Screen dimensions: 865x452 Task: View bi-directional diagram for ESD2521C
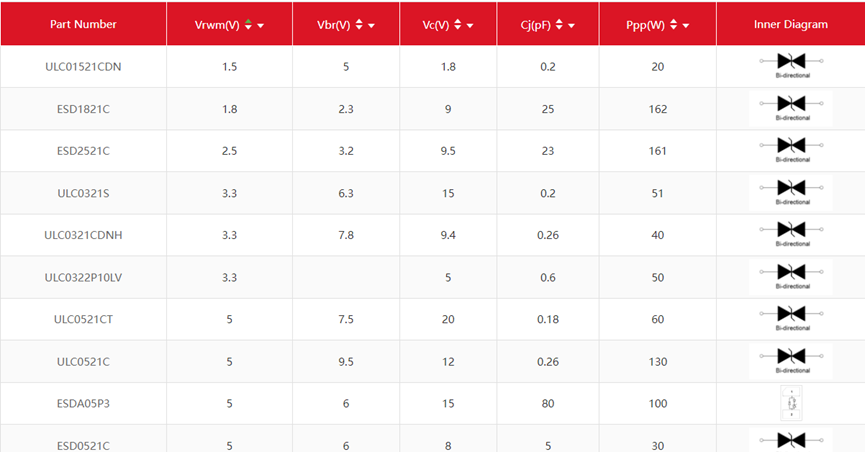coord(790,151)
